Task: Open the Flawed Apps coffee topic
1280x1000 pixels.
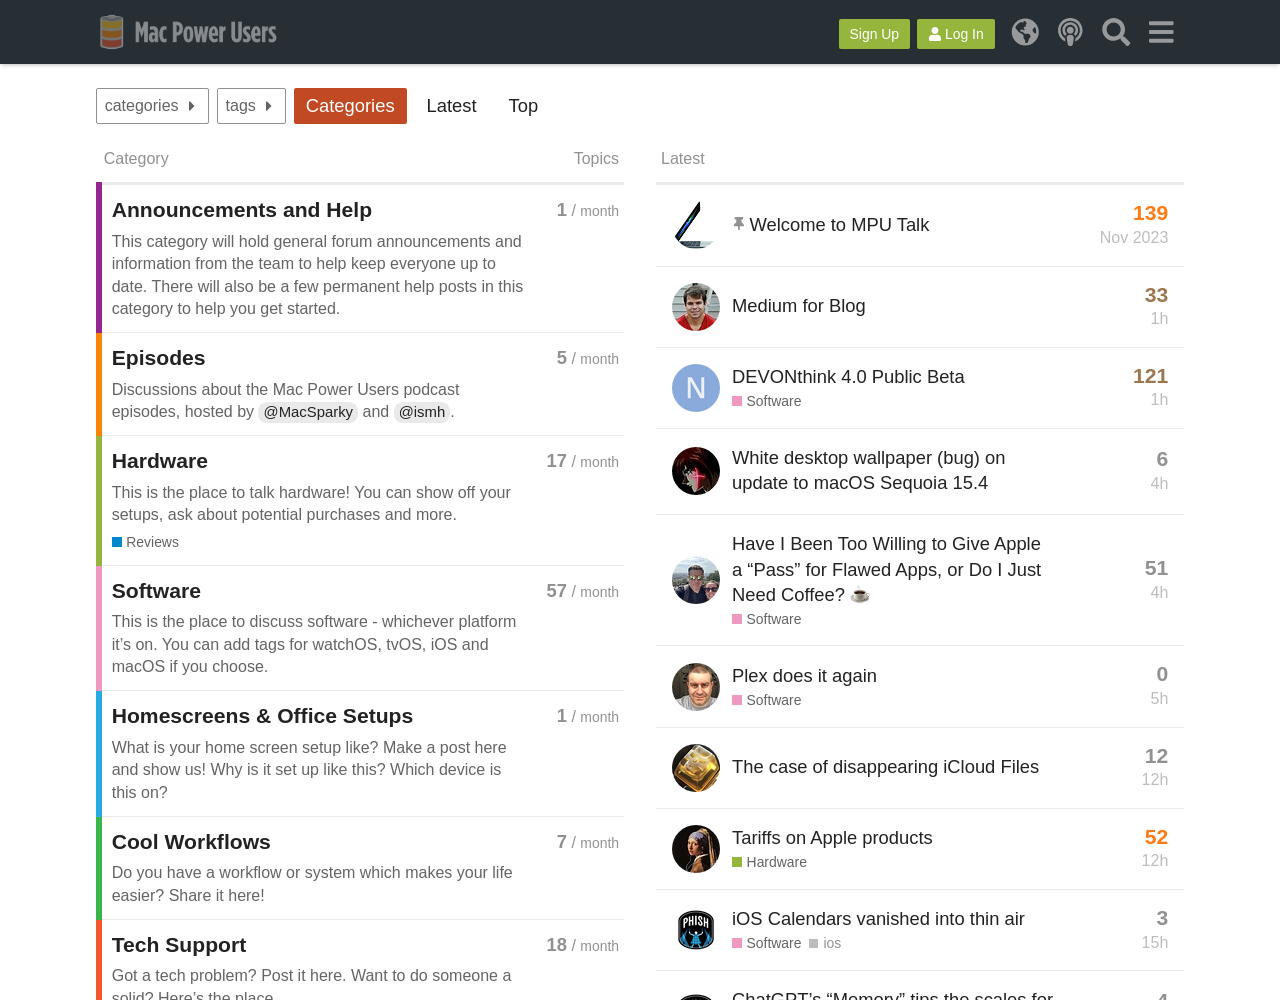Action: [886, 569]
